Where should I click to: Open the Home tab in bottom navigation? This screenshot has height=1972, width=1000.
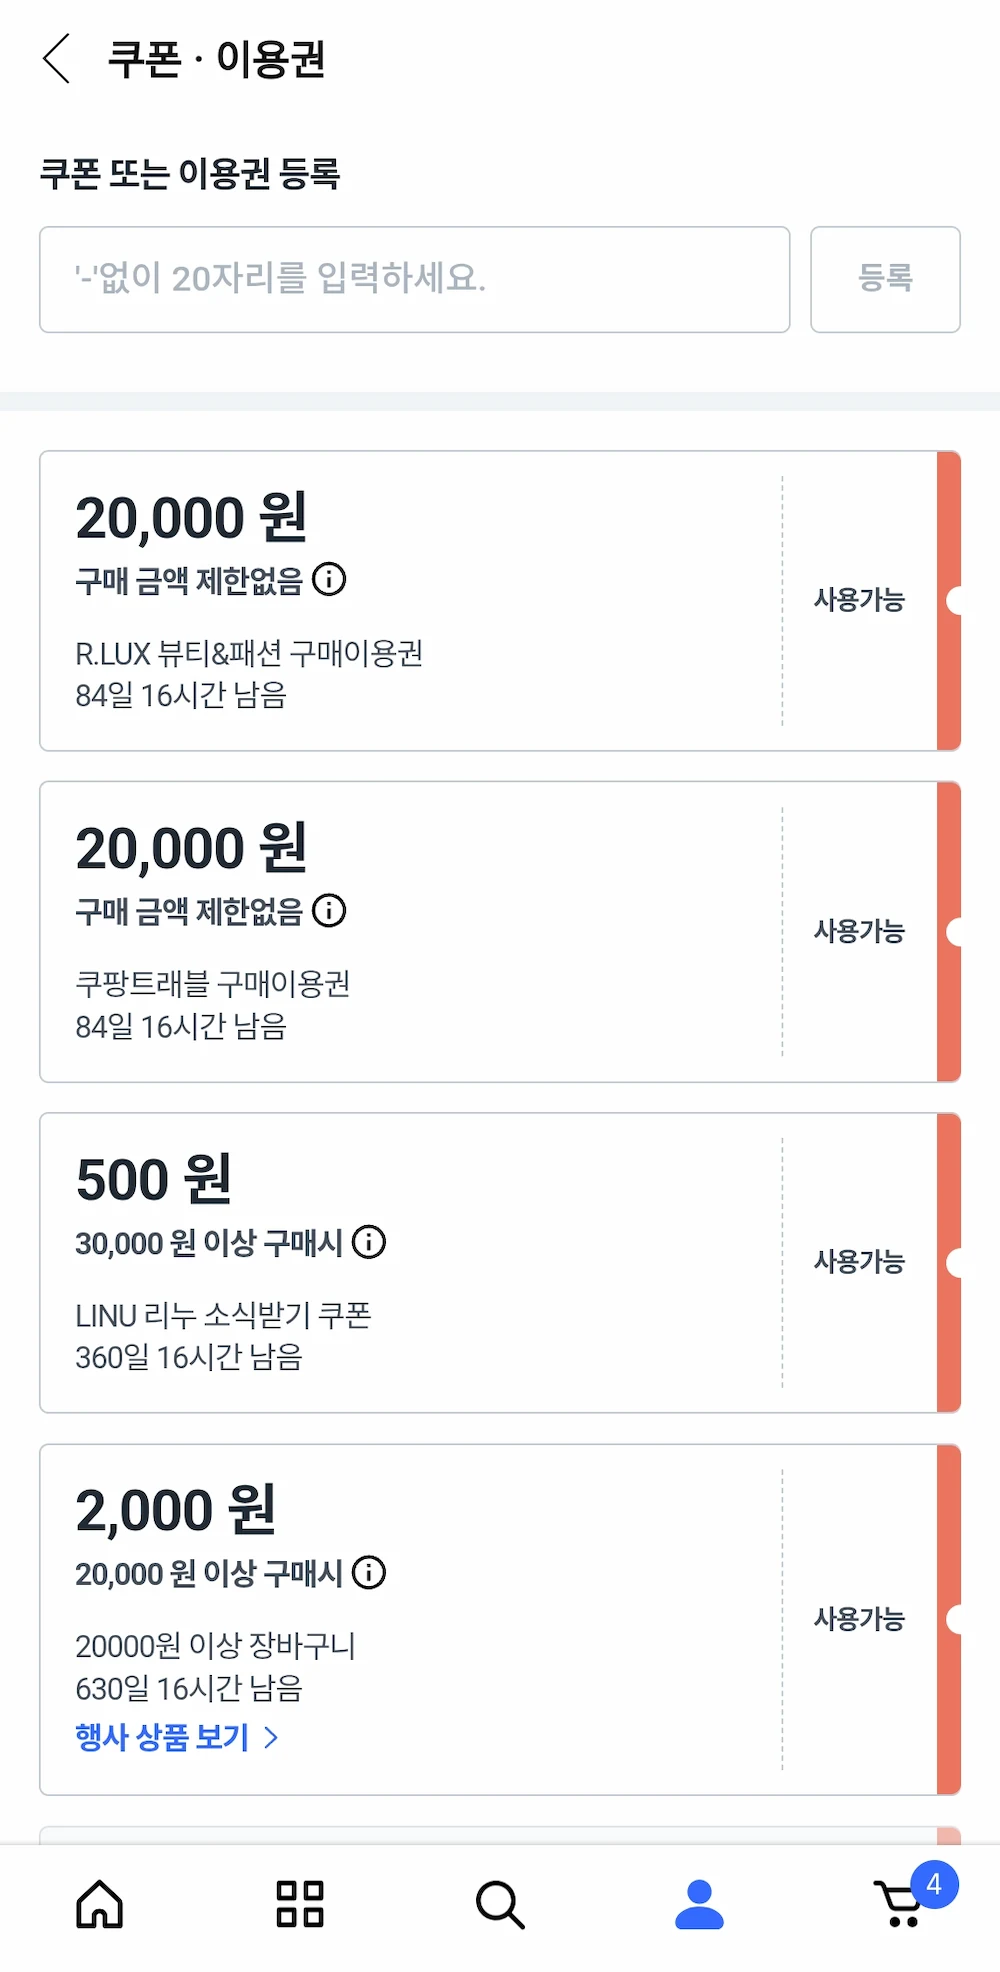[99, 1904]
